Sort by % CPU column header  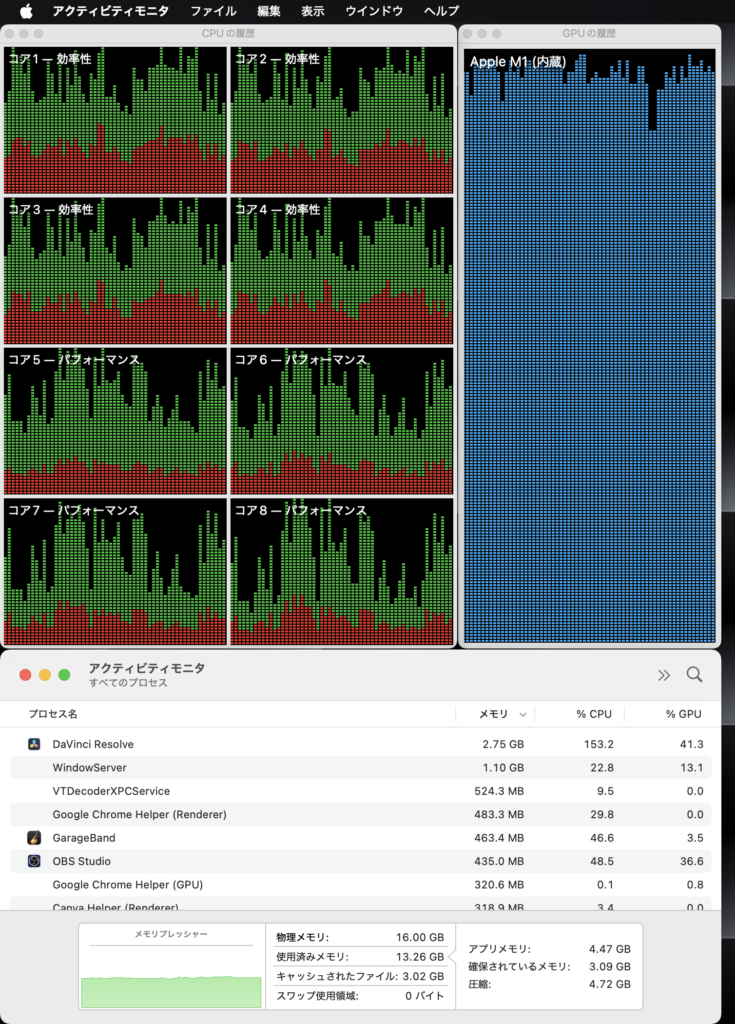point(594,714)
